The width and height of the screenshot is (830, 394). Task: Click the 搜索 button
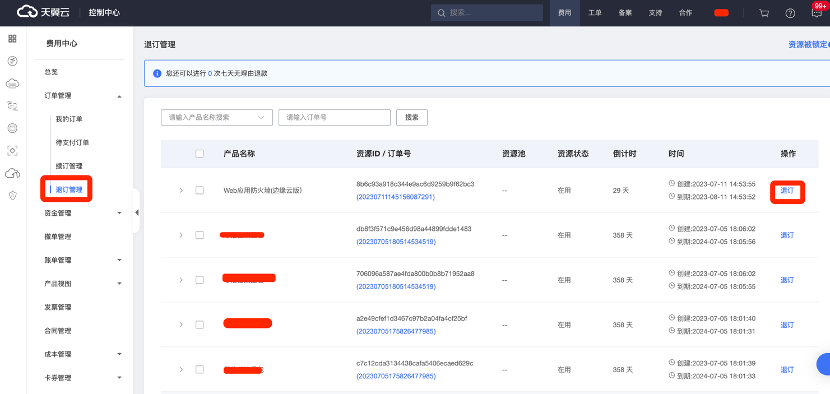point(412,118)
